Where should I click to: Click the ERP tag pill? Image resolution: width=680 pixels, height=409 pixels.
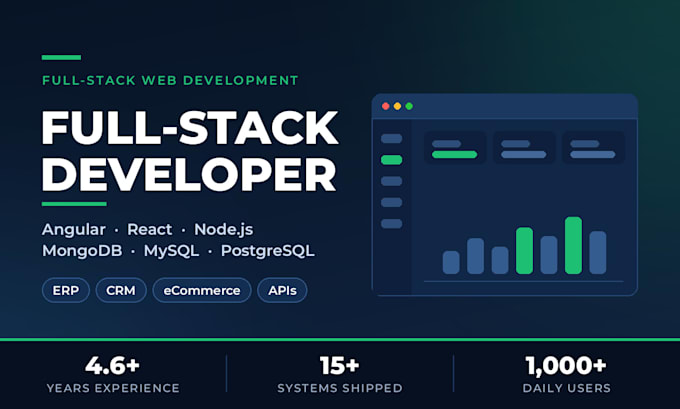point(66,290)
